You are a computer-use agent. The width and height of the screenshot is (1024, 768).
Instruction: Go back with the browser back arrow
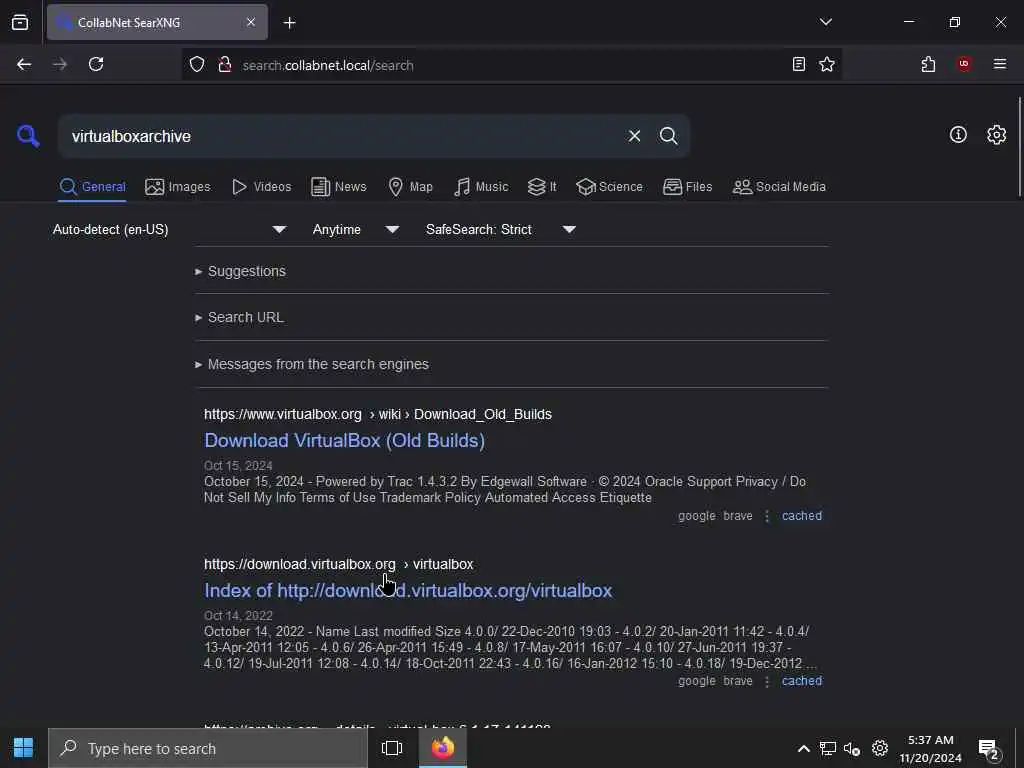(x=24, y=65)
